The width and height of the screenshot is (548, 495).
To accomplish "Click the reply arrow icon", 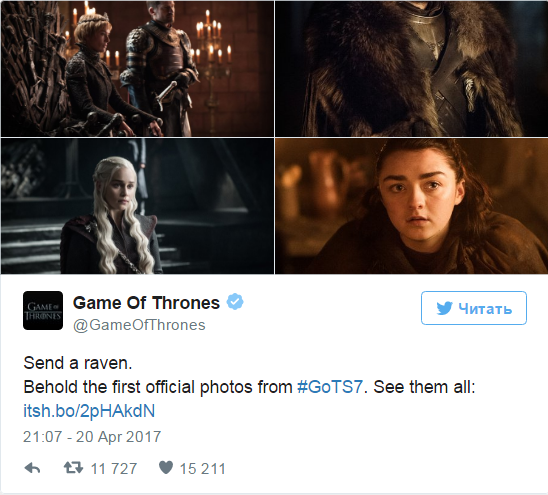I will (32, 468).
